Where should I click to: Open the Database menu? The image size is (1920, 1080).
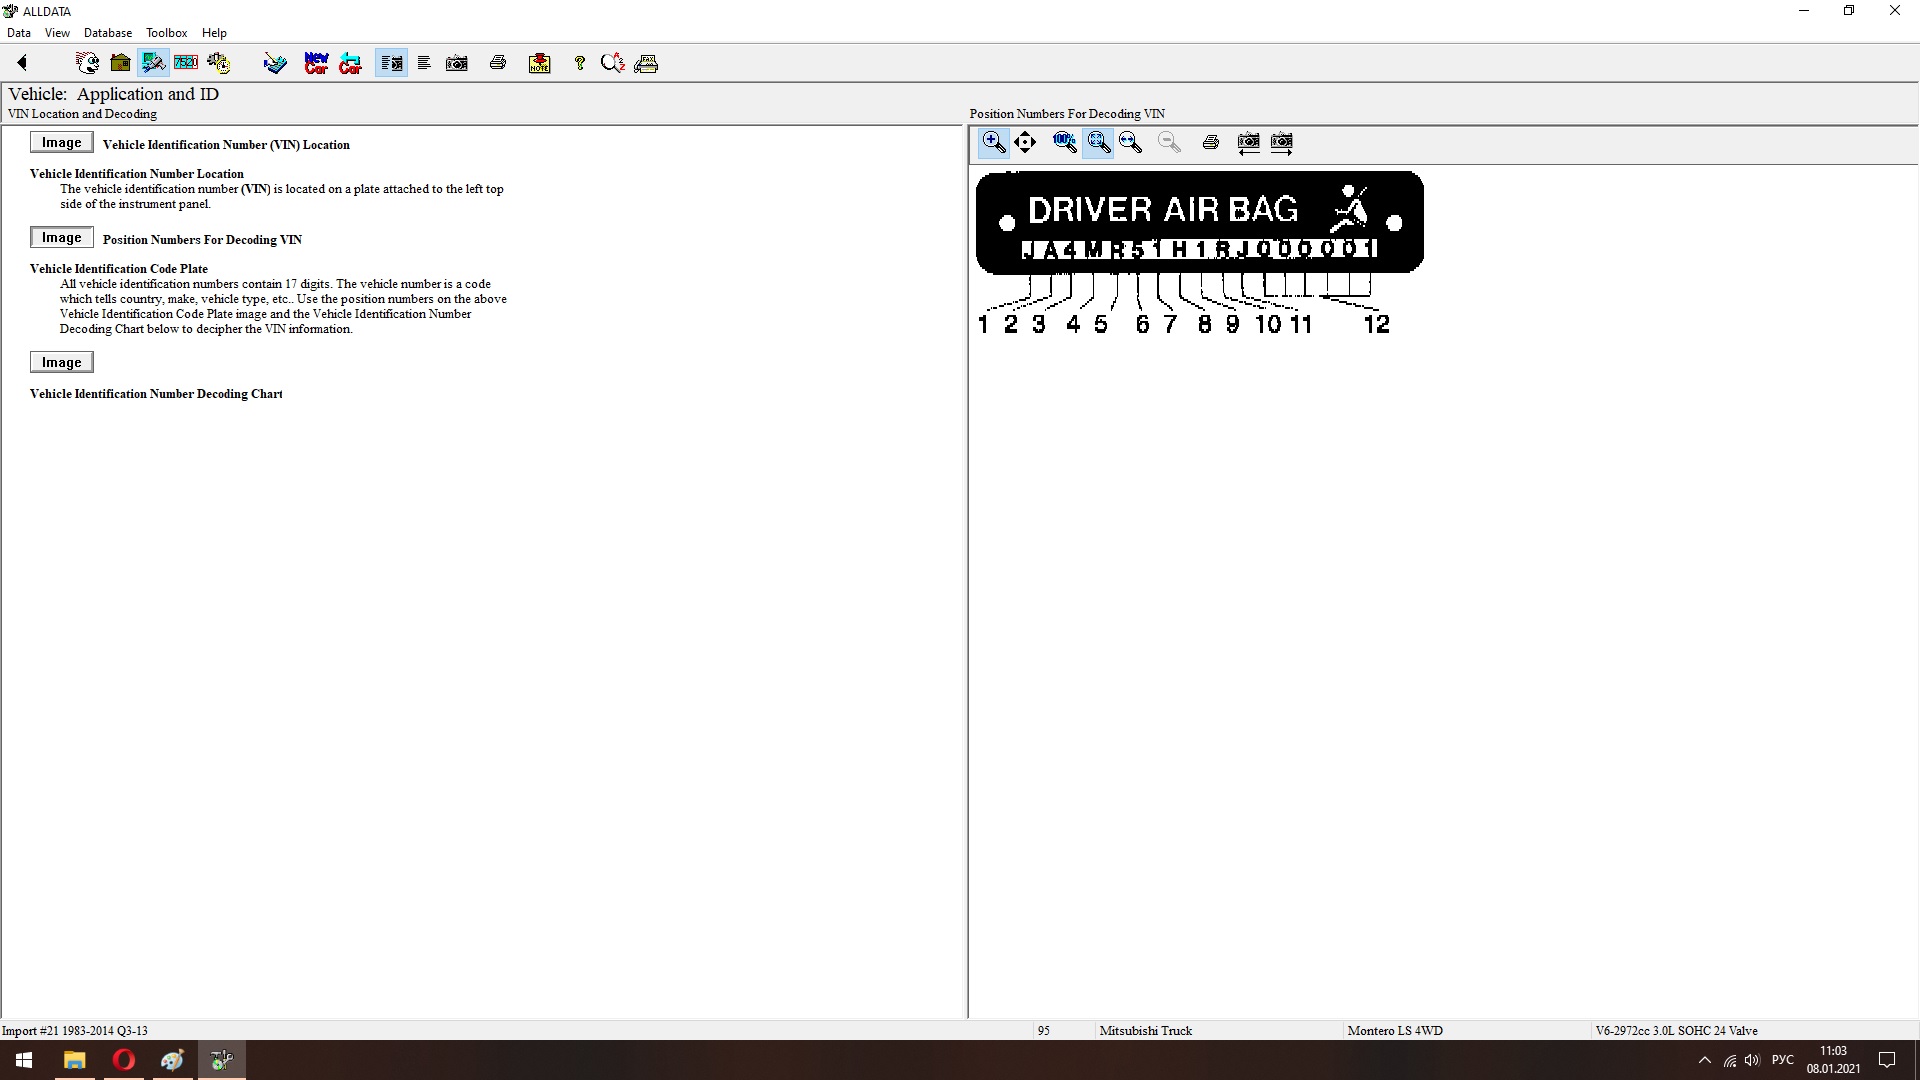(107, 33)
